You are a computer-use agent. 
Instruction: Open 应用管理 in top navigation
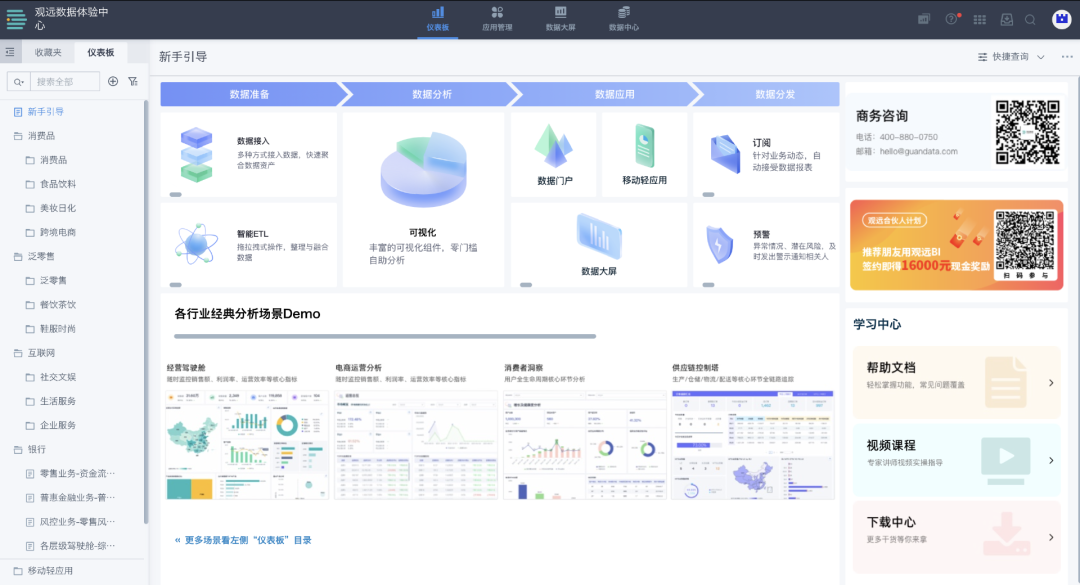tap(497, 19)
